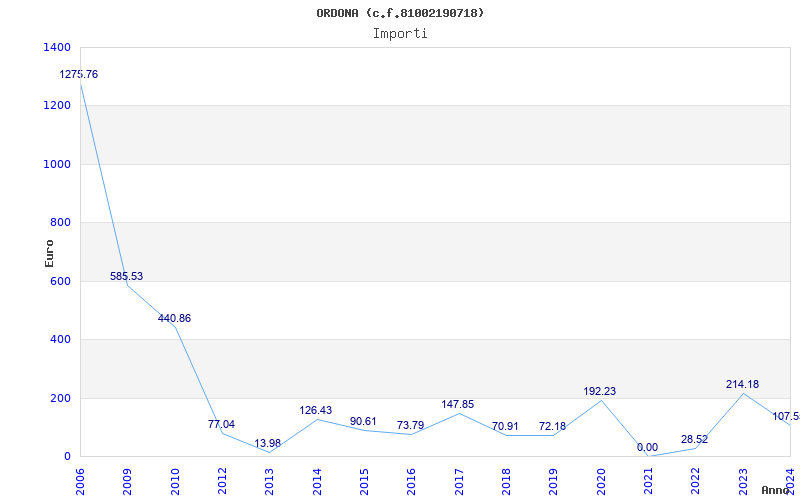Select year 2006 on the x-axis
This screenshot has height=500, width=800.
pyautogui.click(x=80, y=480)
